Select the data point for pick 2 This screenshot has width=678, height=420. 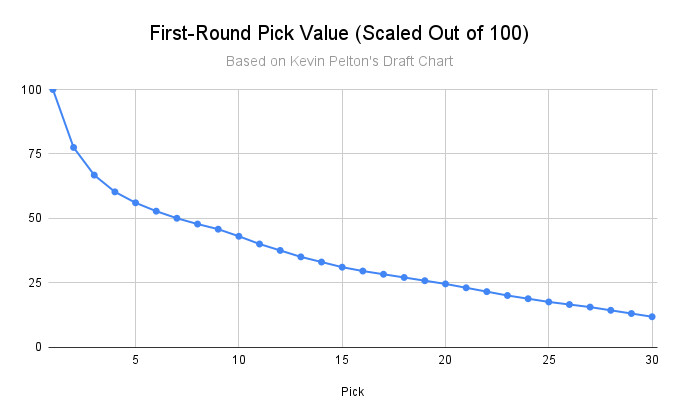tap(73, 147)
